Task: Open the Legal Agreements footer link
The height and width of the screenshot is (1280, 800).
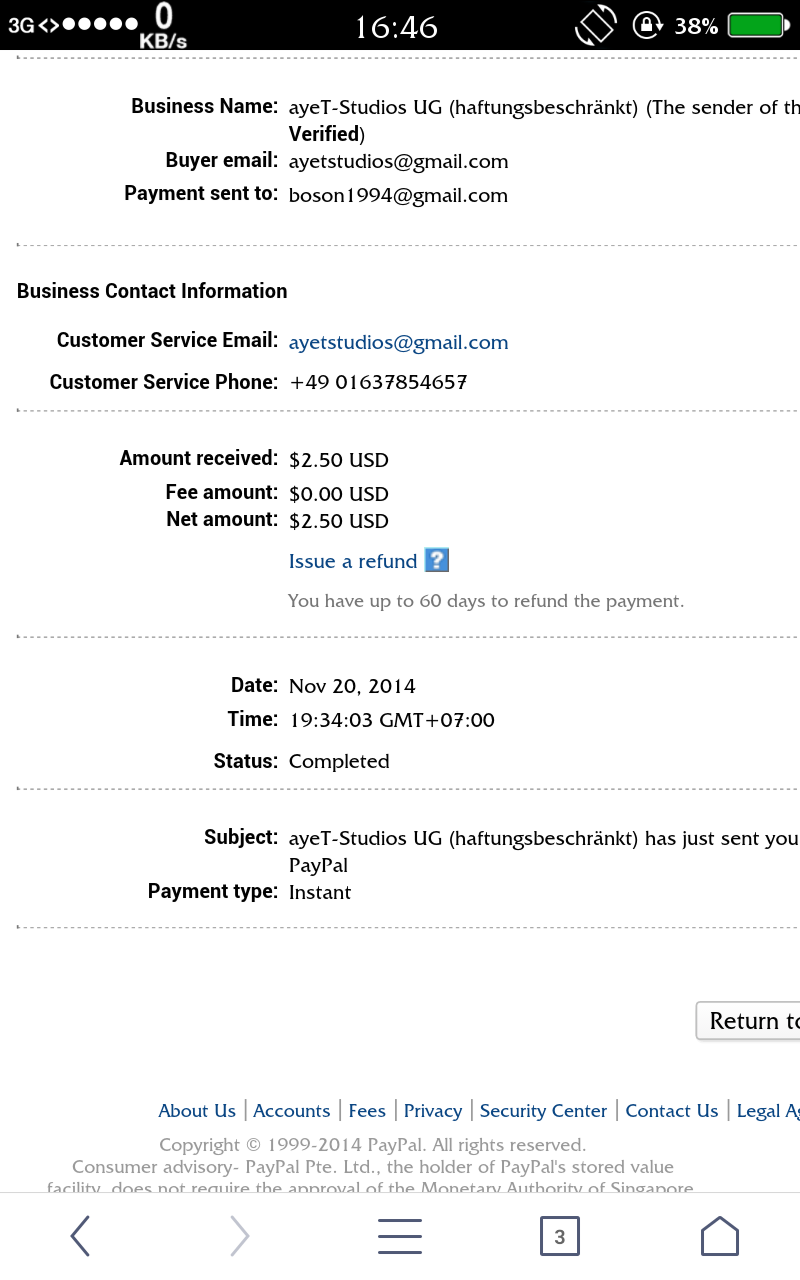Action: [x=767, y=1111]
